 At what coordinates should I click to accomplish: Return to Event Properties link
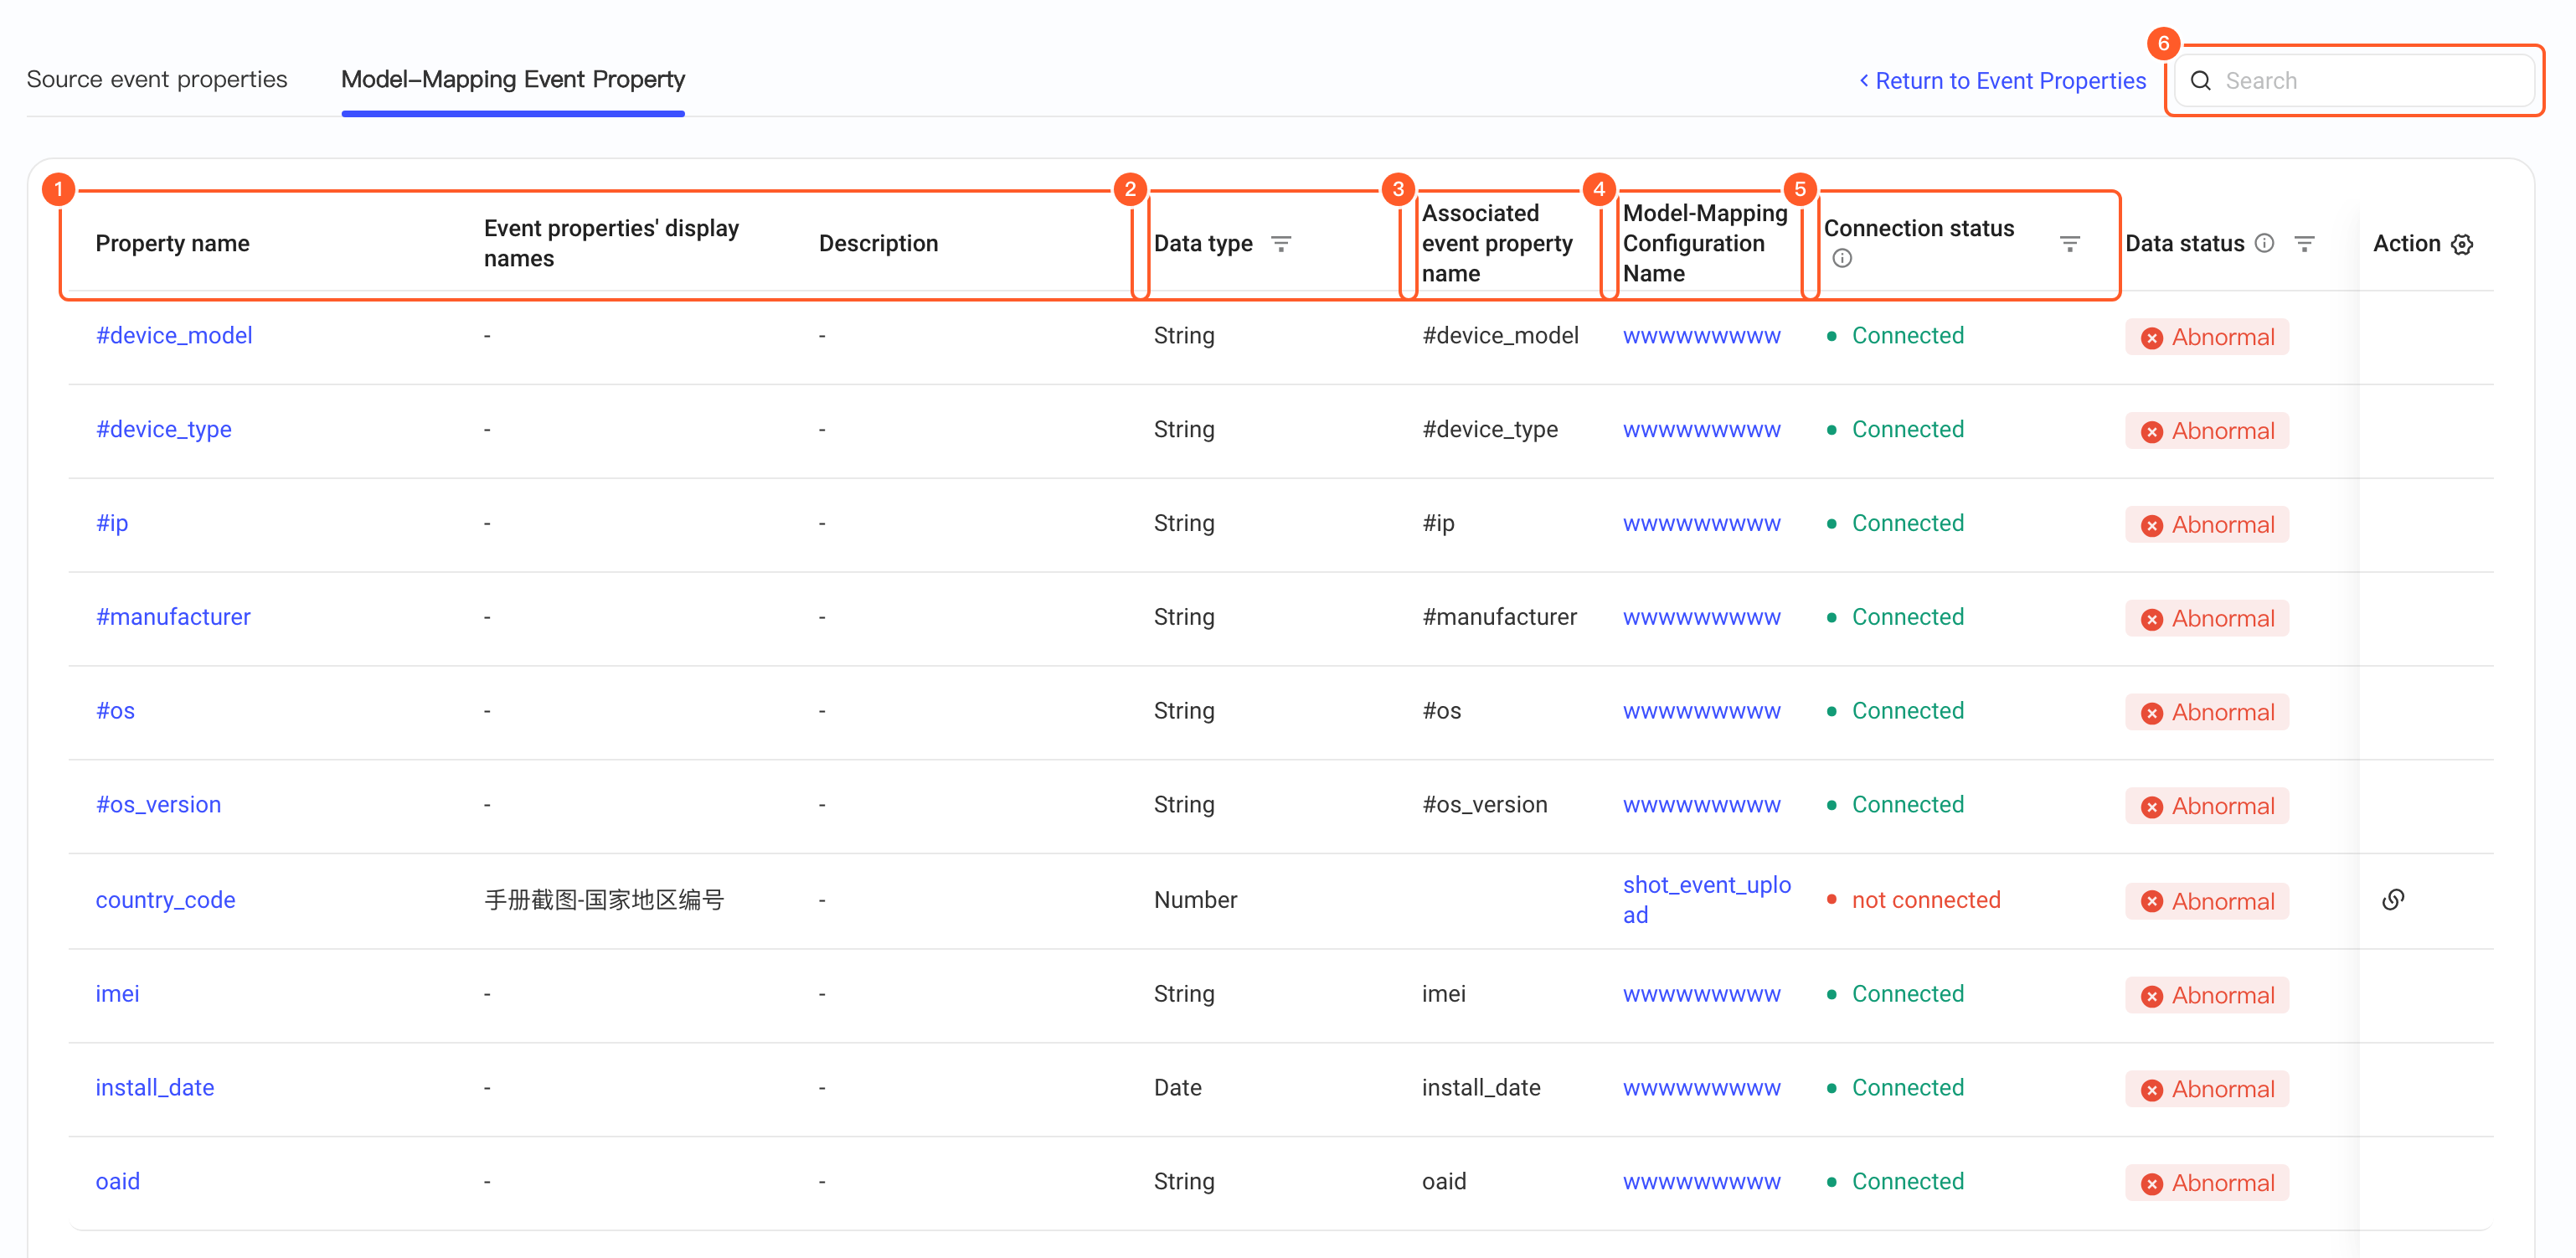click(x=2002, y=81)
